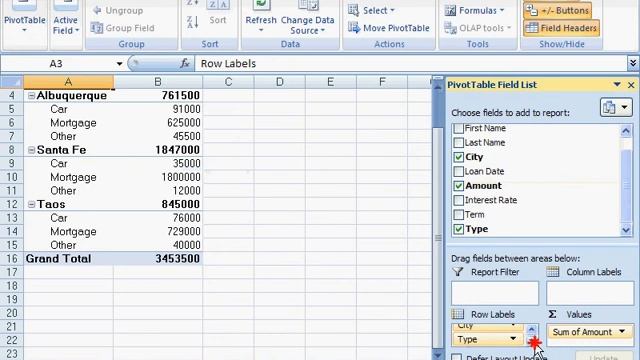Close the PivotTable Field List pane
Image resolution: width=640 pixels, height=360 pixels.
pyautogui.click(x=631, y=85)
